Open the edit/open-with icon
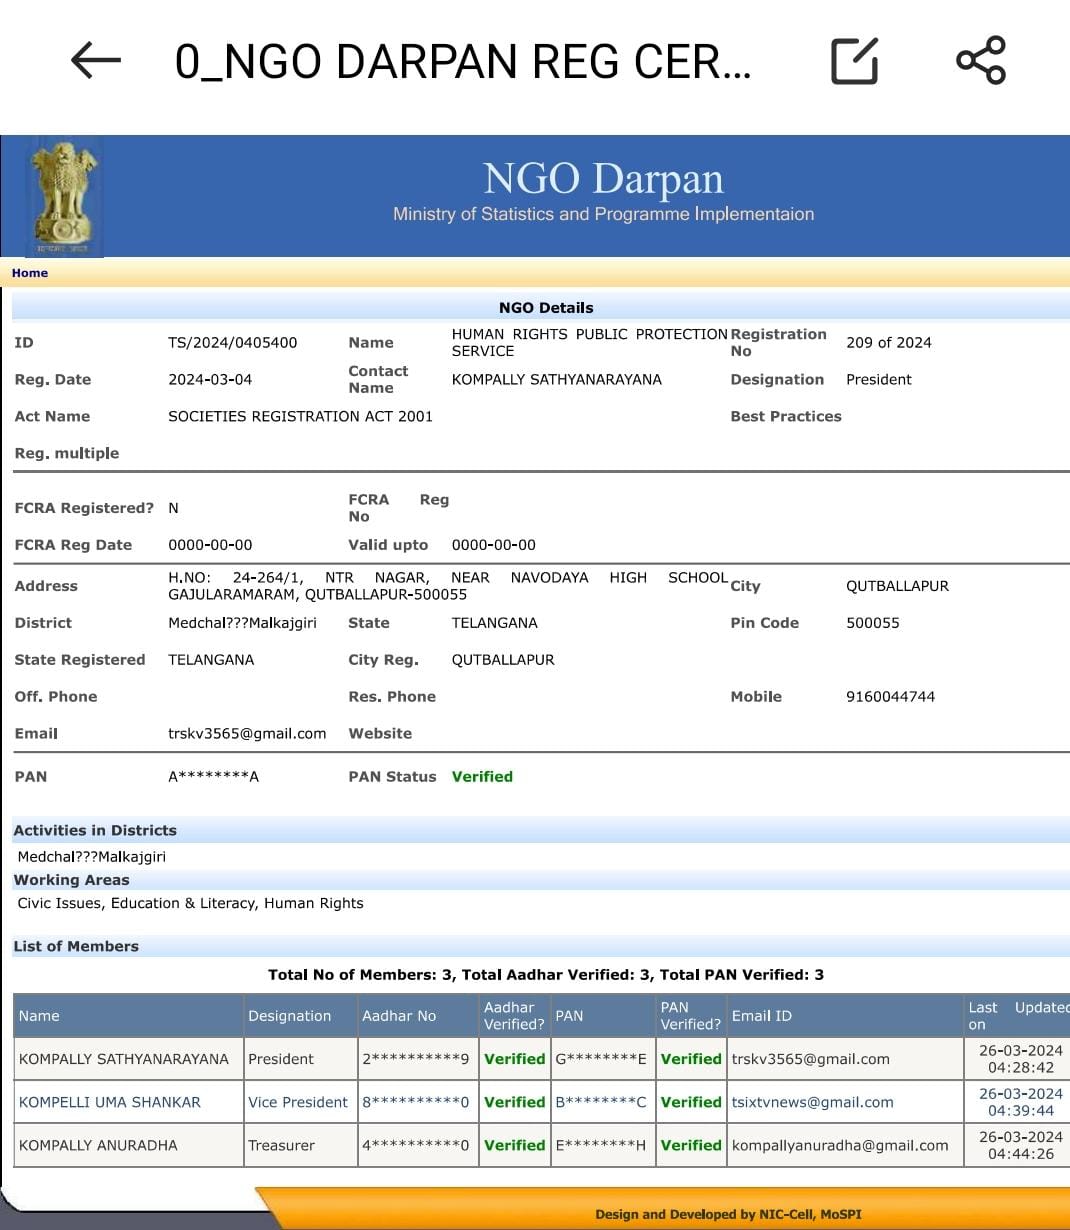Image resolution: width=1070 pixels, height=1230 pixels. tap(855, 61)
